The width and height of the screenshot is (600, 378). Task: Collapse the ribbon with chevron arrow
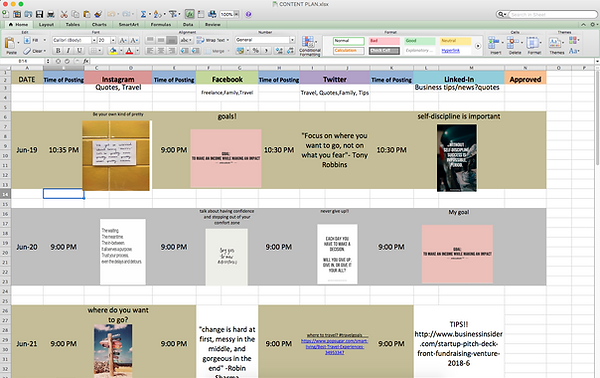click(583, 24)
